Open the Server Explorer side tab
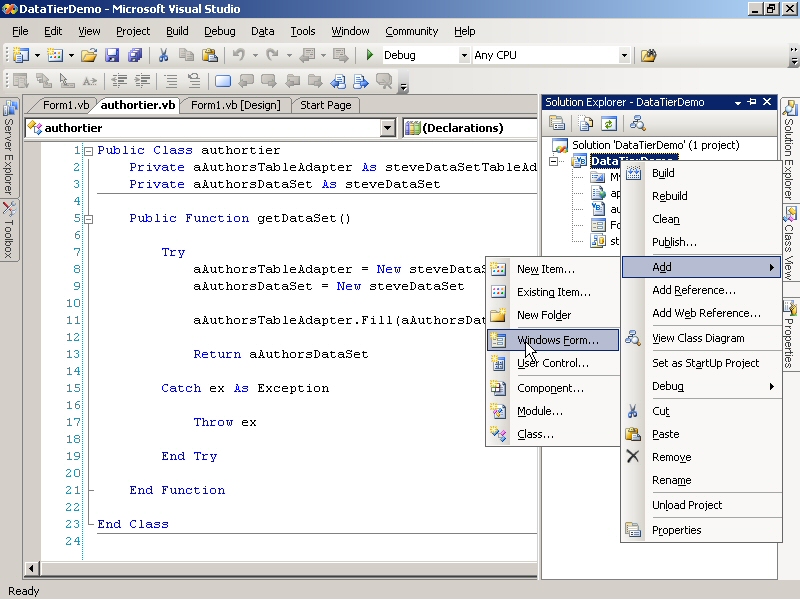Screen dimensions: 800x600 pyautogui.click(x=9, y=148)
